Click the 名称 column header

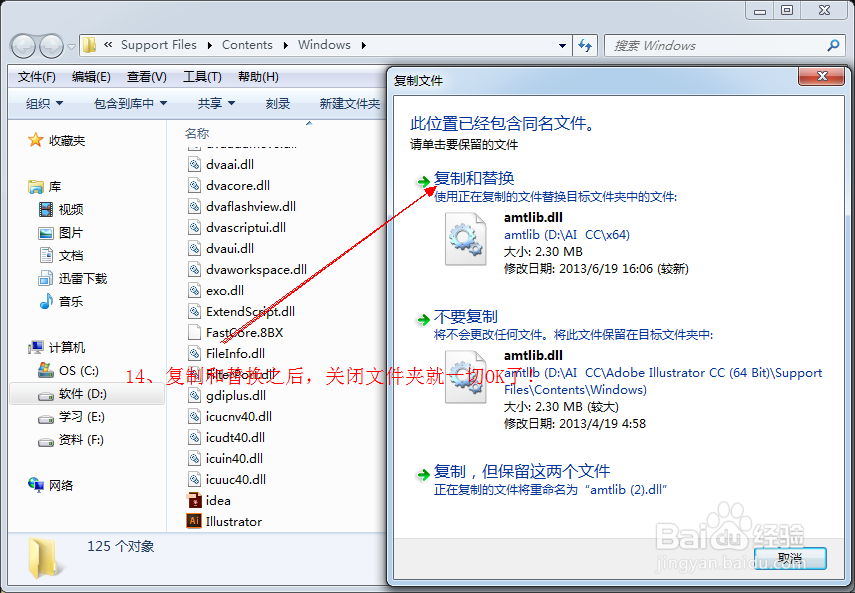(197, 133)
